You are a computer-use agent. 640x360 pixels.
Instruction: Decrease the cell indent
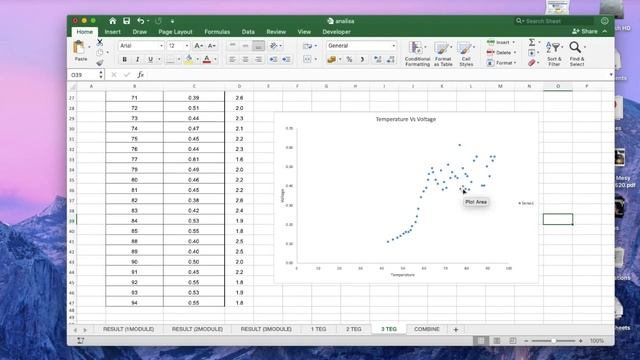point(273,60)
